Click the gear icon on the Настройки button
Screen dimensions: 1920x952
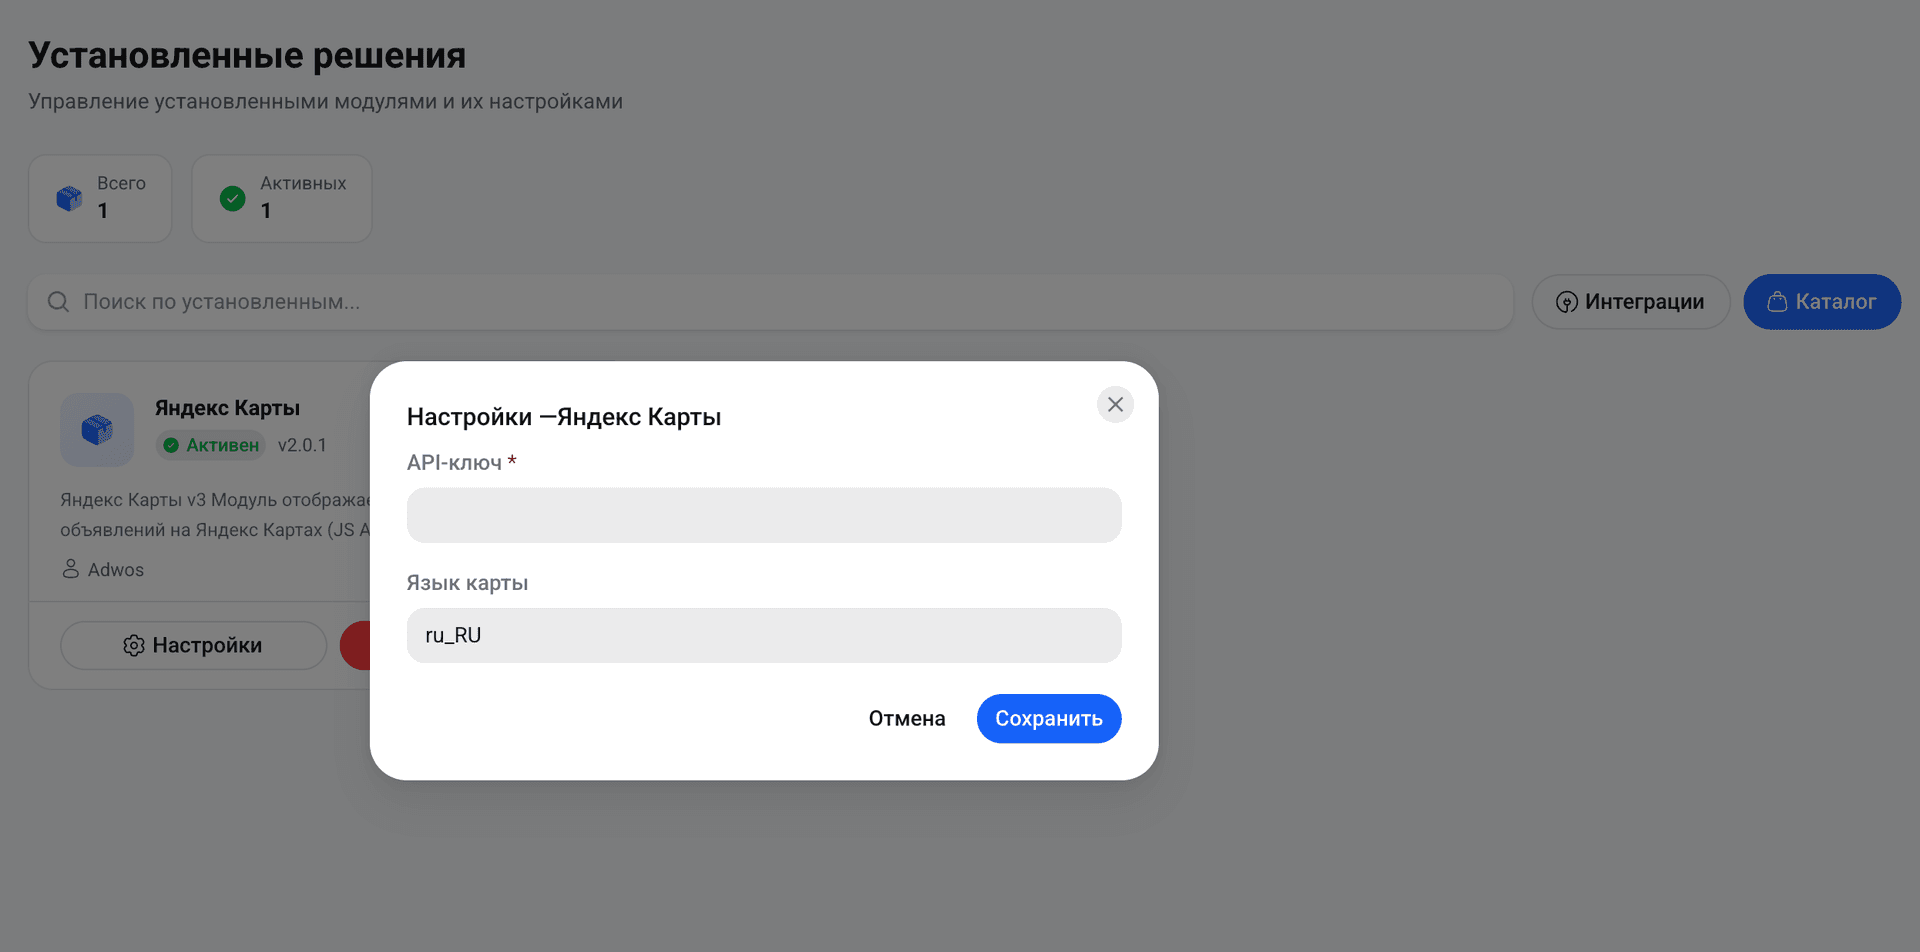click(134, 646)
